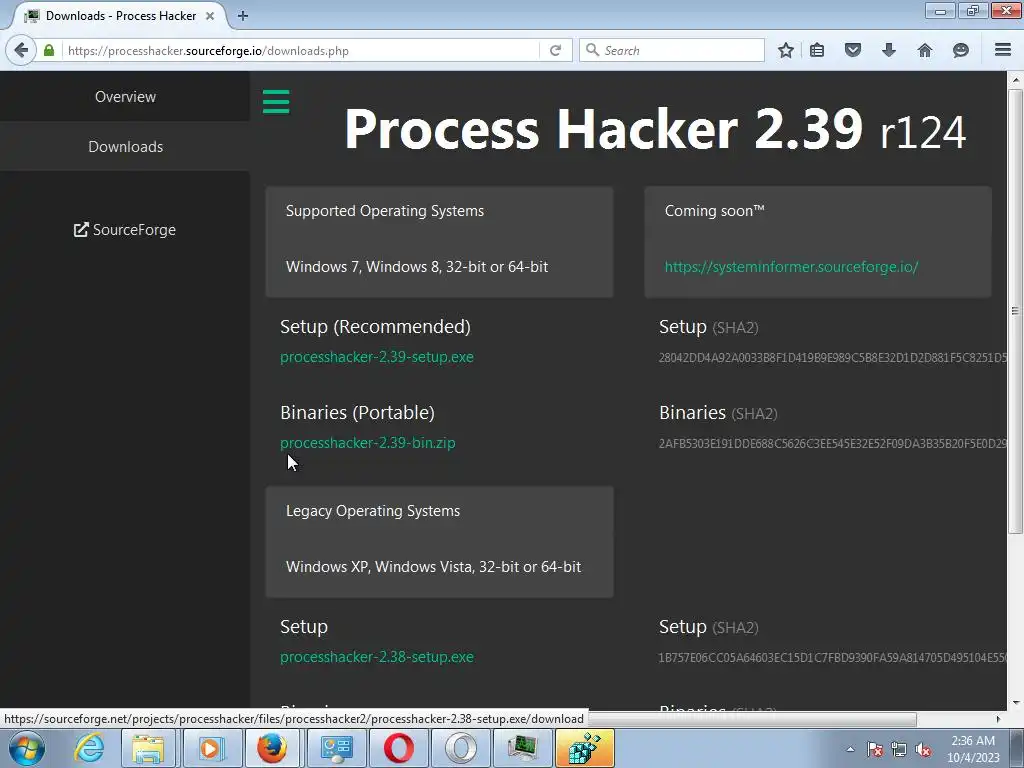Download processhacker-2.39-bin.zip
1024x768 pixels.
pos(368,443)
